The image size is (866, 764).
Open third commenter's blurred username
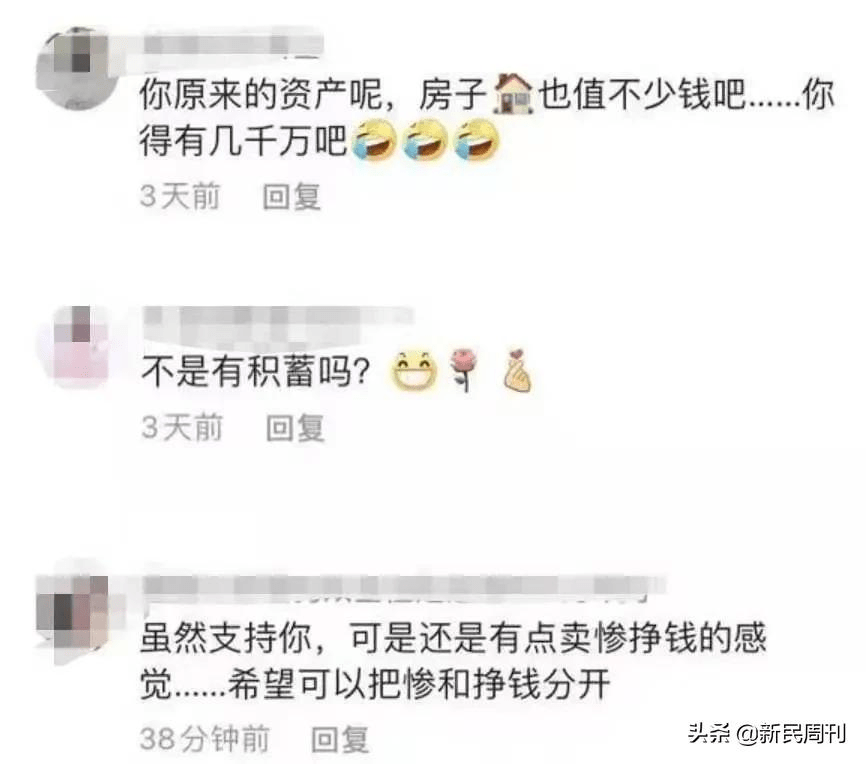(403, 589)
